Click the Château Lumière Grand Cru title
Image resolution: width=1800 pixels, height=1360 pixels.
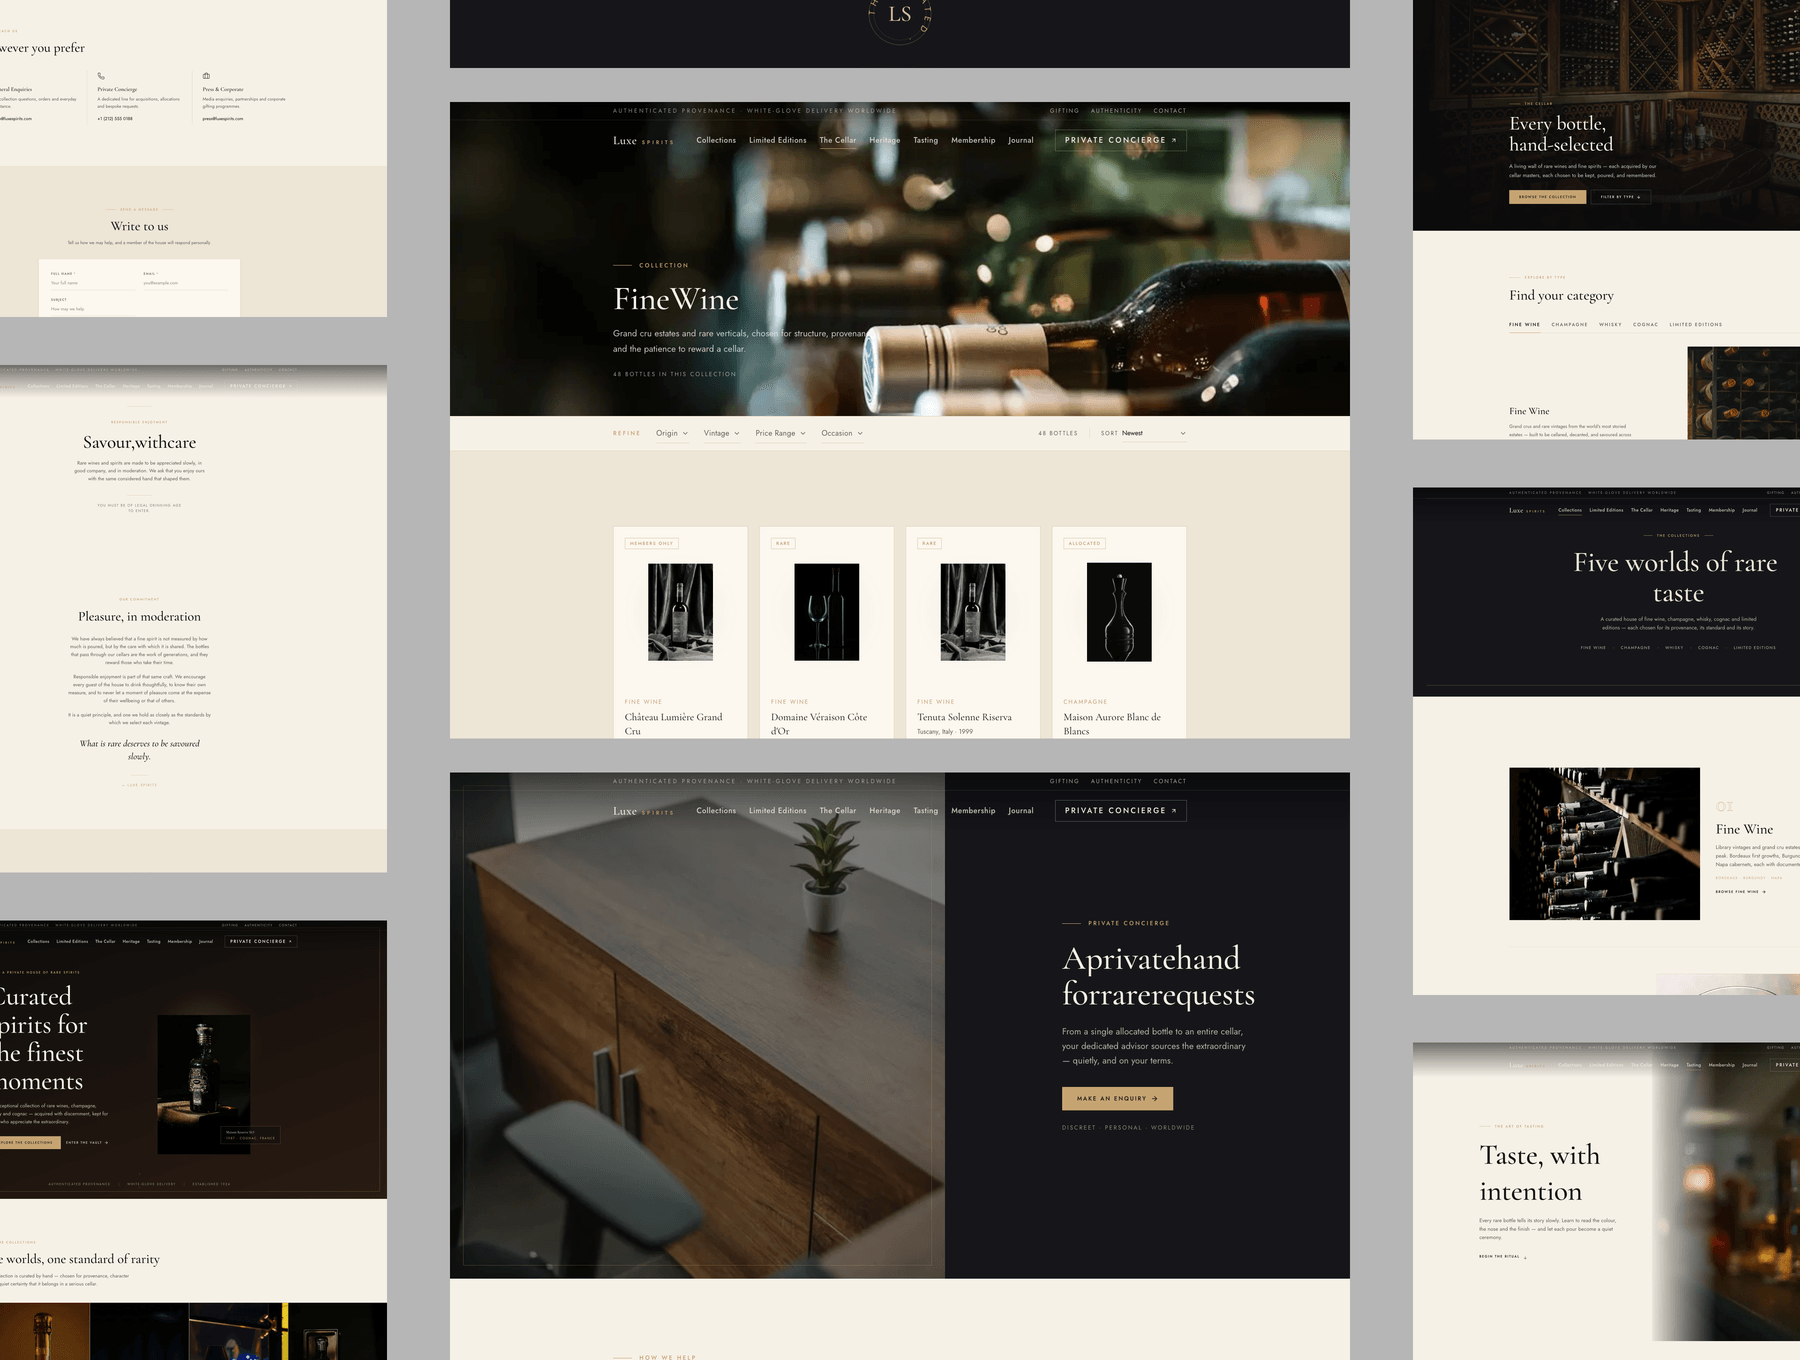(673, 724)
